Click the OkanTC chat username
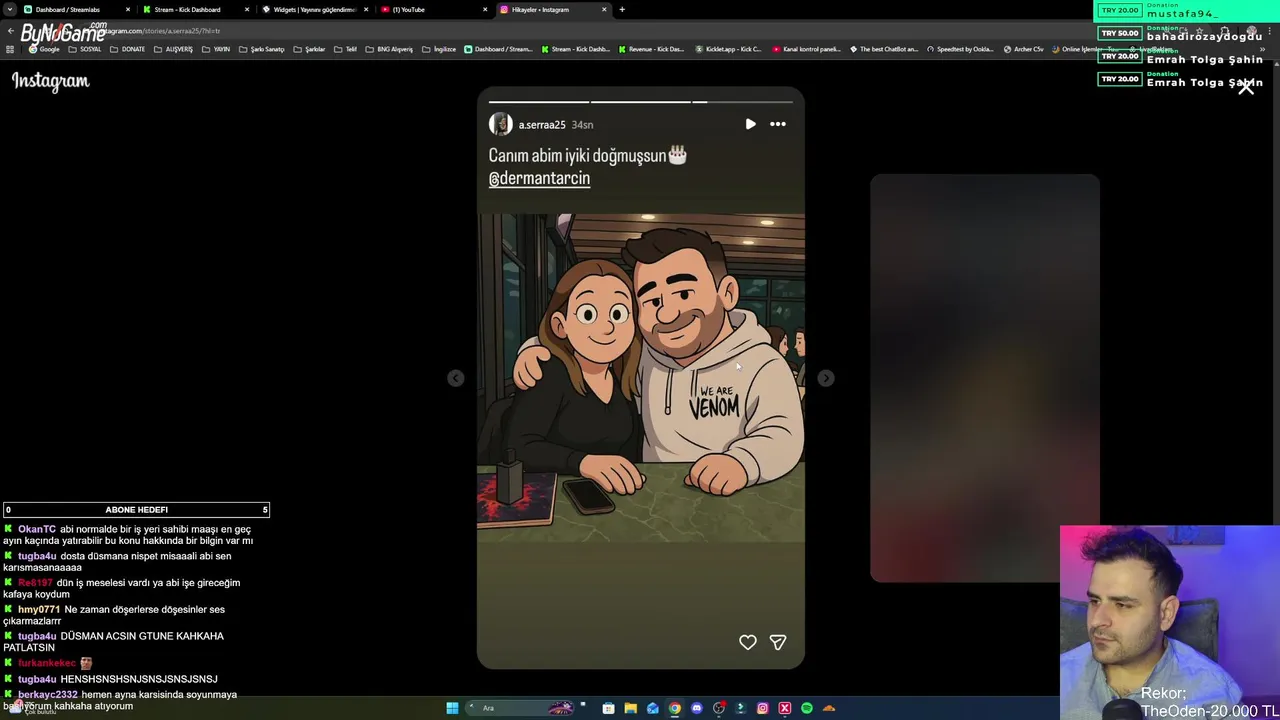 [37, 529]
